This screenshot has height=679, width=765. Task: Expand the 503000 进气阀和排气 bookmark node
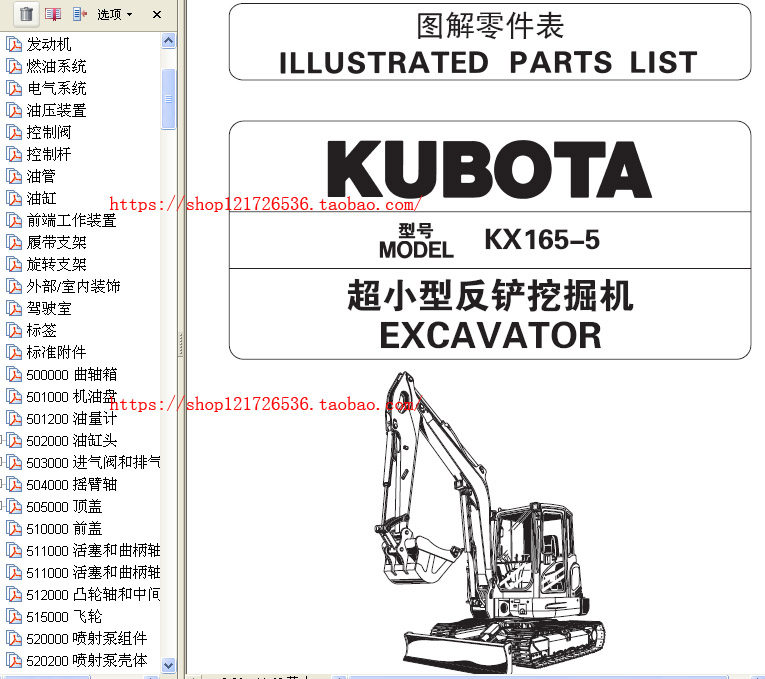2,462
